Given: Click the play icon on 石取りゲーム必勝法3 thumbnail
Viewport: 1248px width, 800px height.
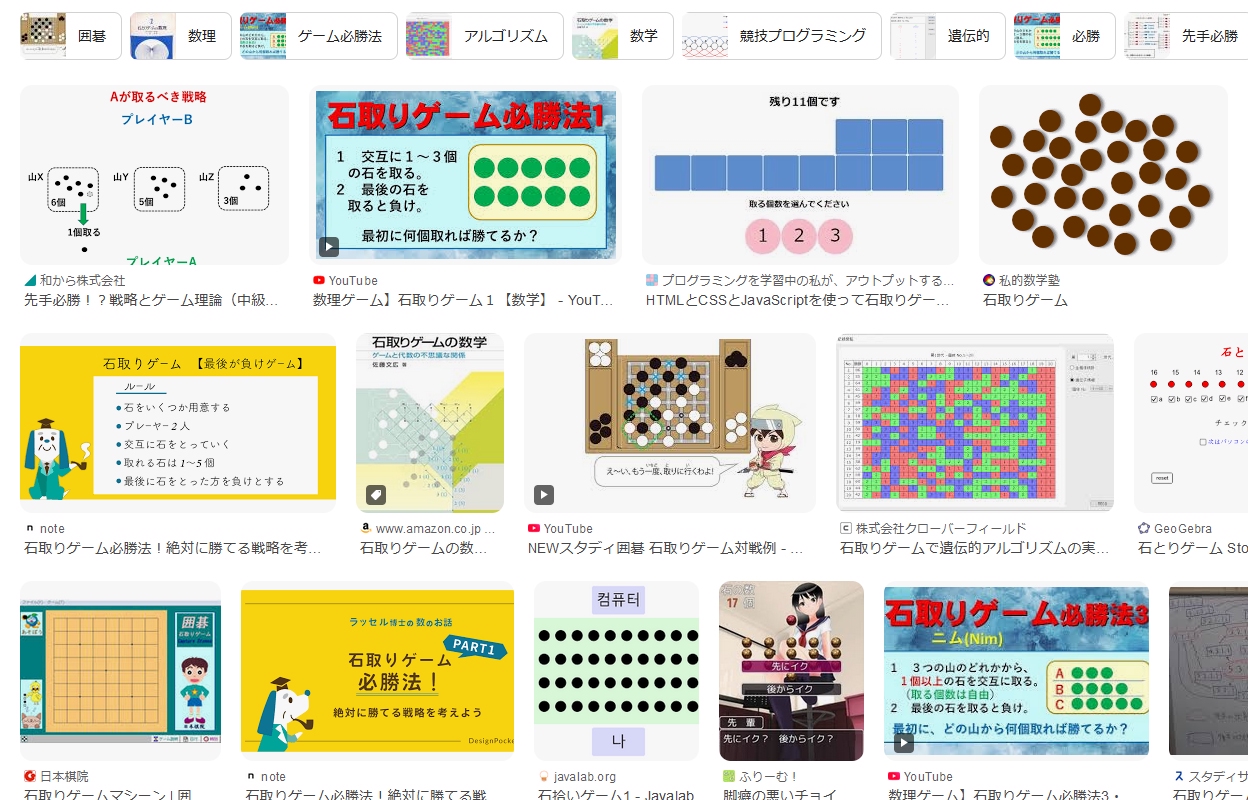Looking at the screenshot, I should (x=903, y=743).
